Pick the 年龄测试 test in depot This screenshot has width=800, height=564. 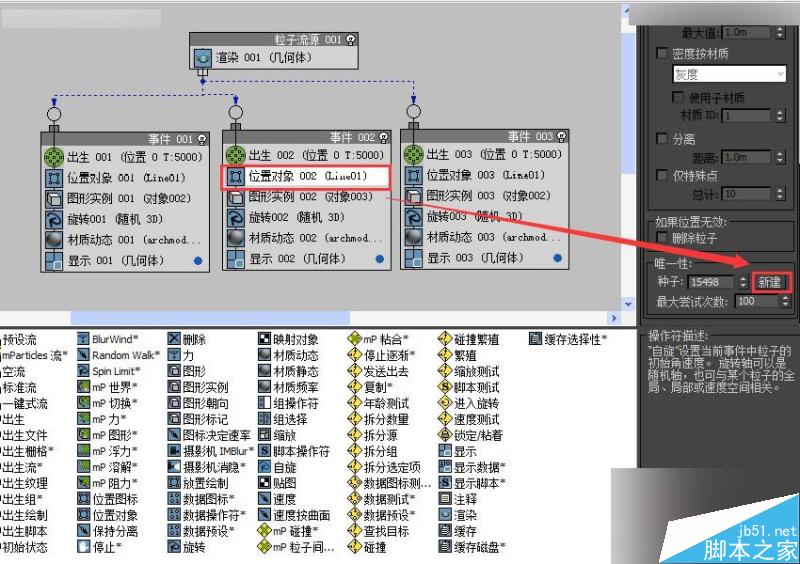pyautogui.click(x=378, y=403)
